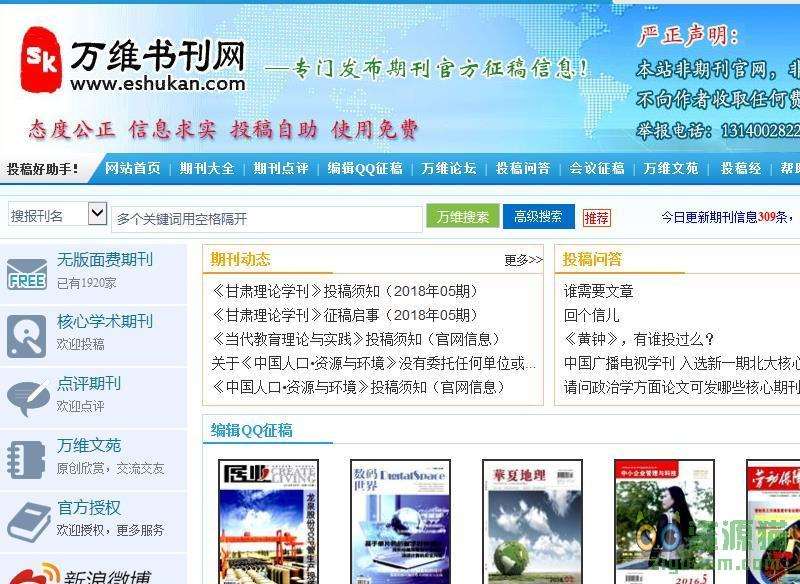Click the red 推荐 tag
The height and width of the screenshot is (584, 800).
(596, 218)
